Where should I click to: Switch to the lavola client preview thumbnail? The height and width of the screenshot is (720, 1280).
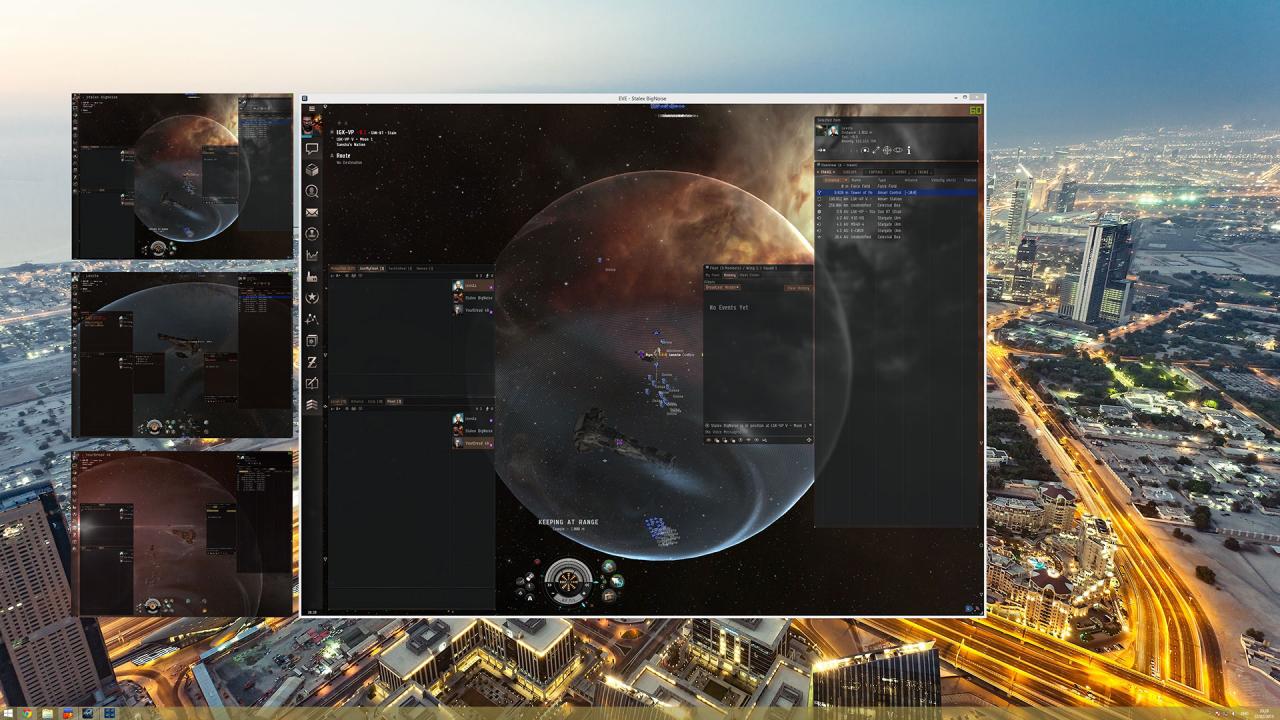tap(183, 355)
